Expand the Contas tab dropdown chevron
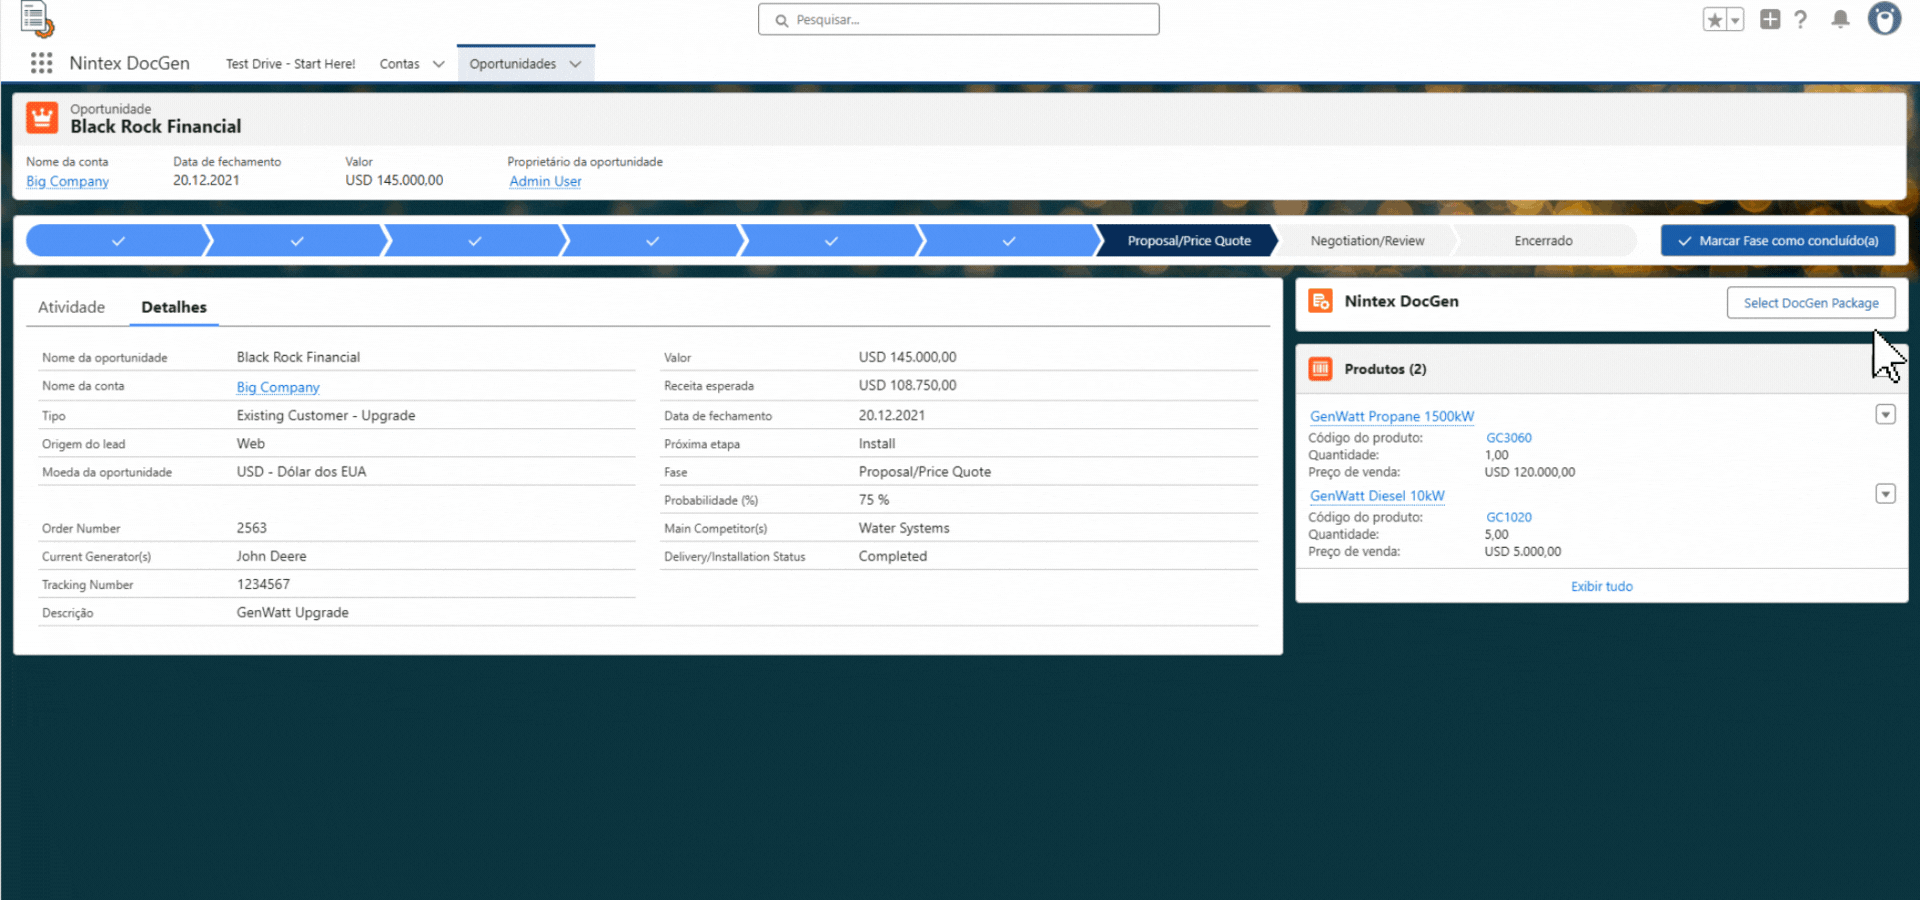 [438, 64]
